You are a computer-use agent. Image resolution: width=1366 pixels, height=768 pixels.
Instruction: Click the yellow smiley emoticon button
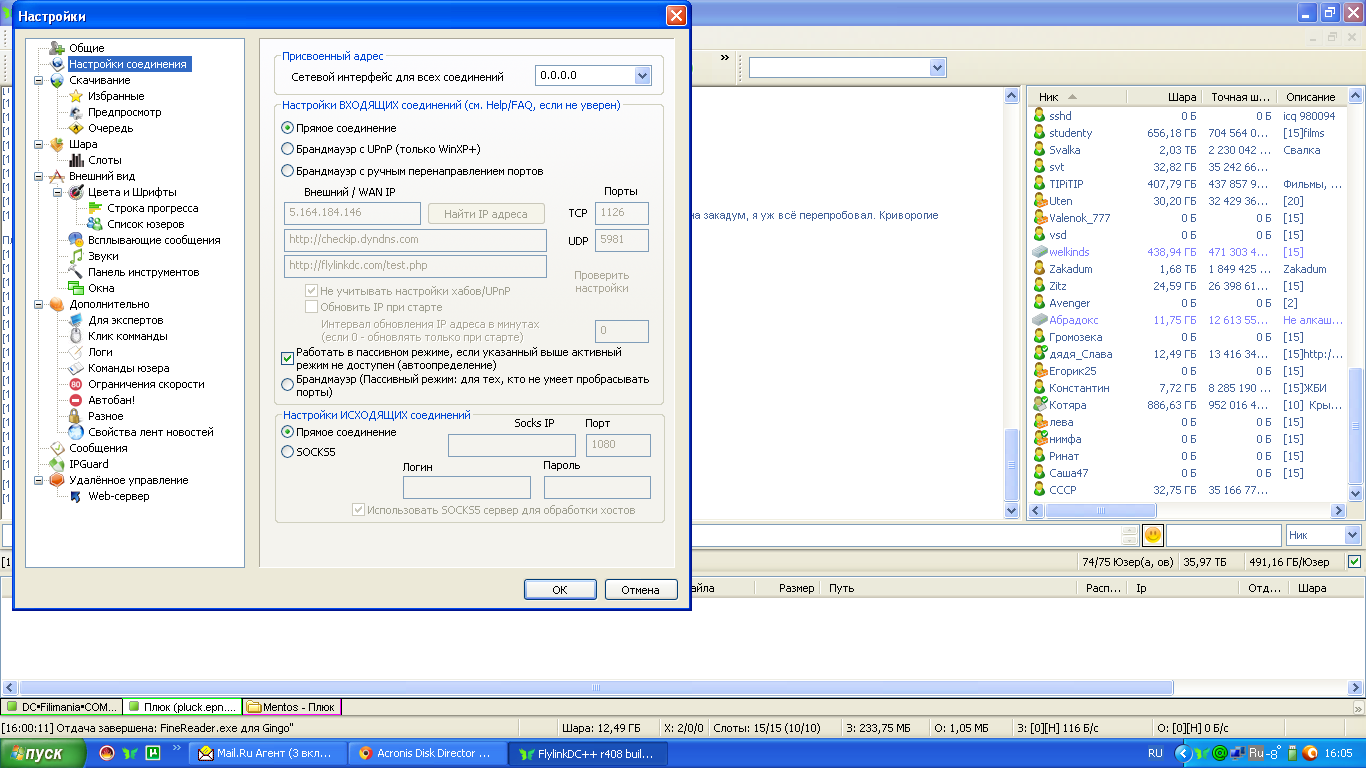[x=1153, y=535]
